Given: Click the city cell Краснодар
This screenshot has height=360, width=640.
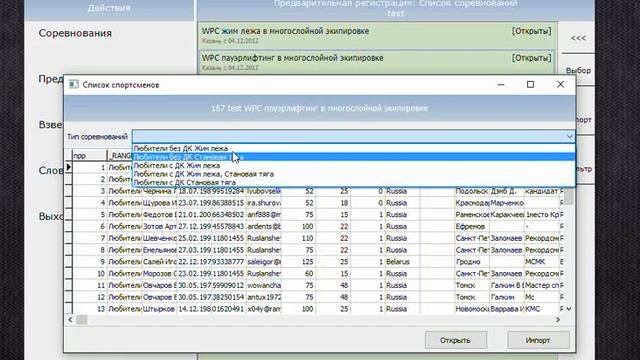Looking at the screenshot, I should pos(472,203).
